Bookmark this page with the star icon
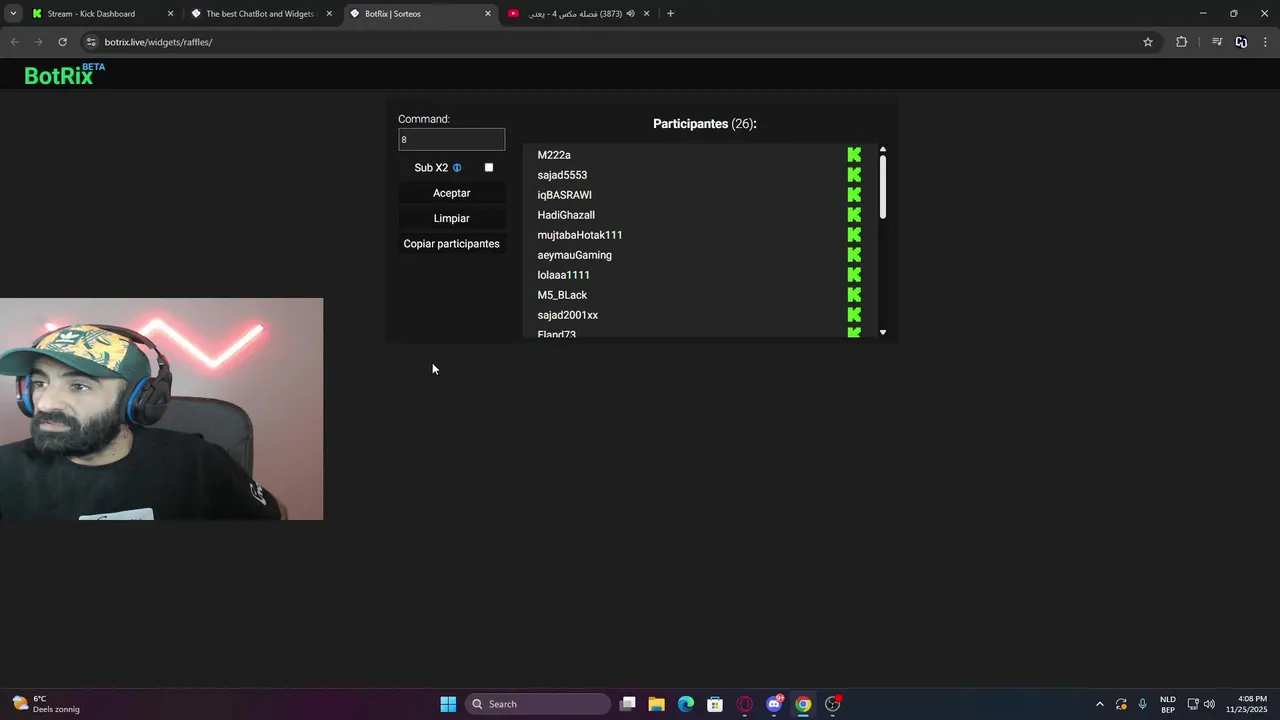This screenshot has width=1280, height=720. point(1148,42)
